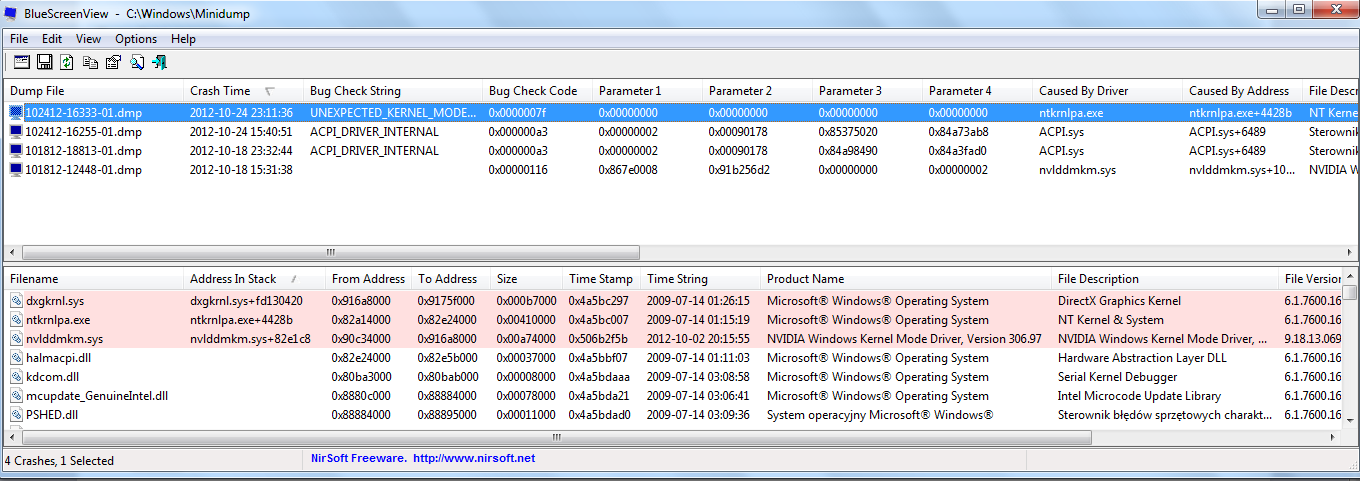
Task: Open the View menu
Action: pos(88,39)
